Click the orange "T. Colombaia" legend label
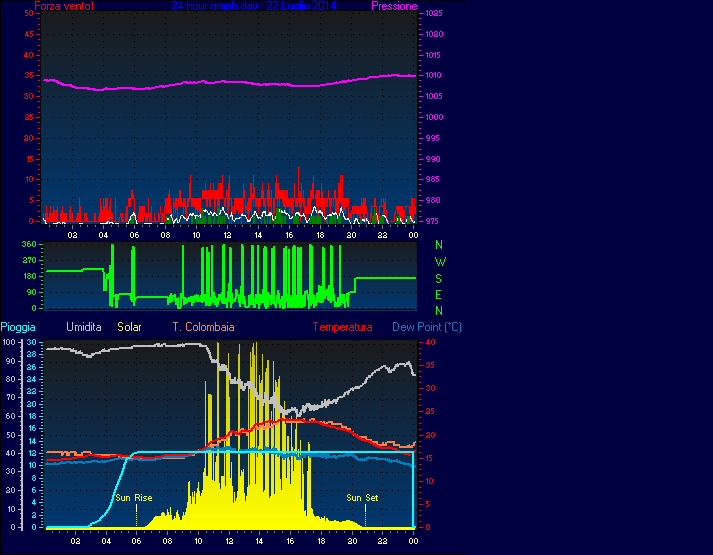Viewport: 713px width, 555px height. coord(203,327)
